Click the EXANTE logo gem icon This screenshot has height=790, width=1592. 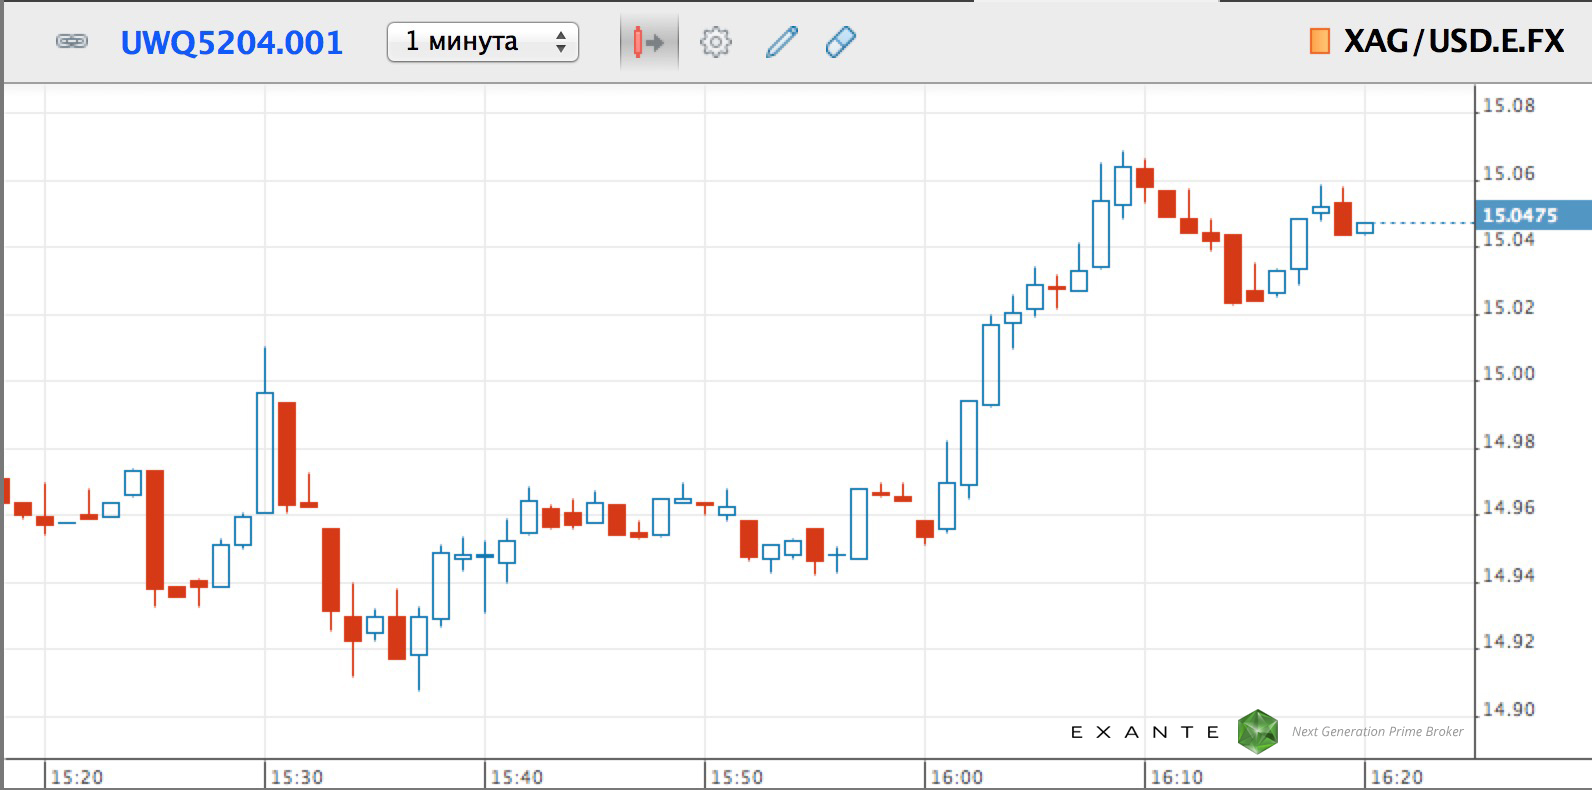pyautogui.click(x=1257, y=732)
